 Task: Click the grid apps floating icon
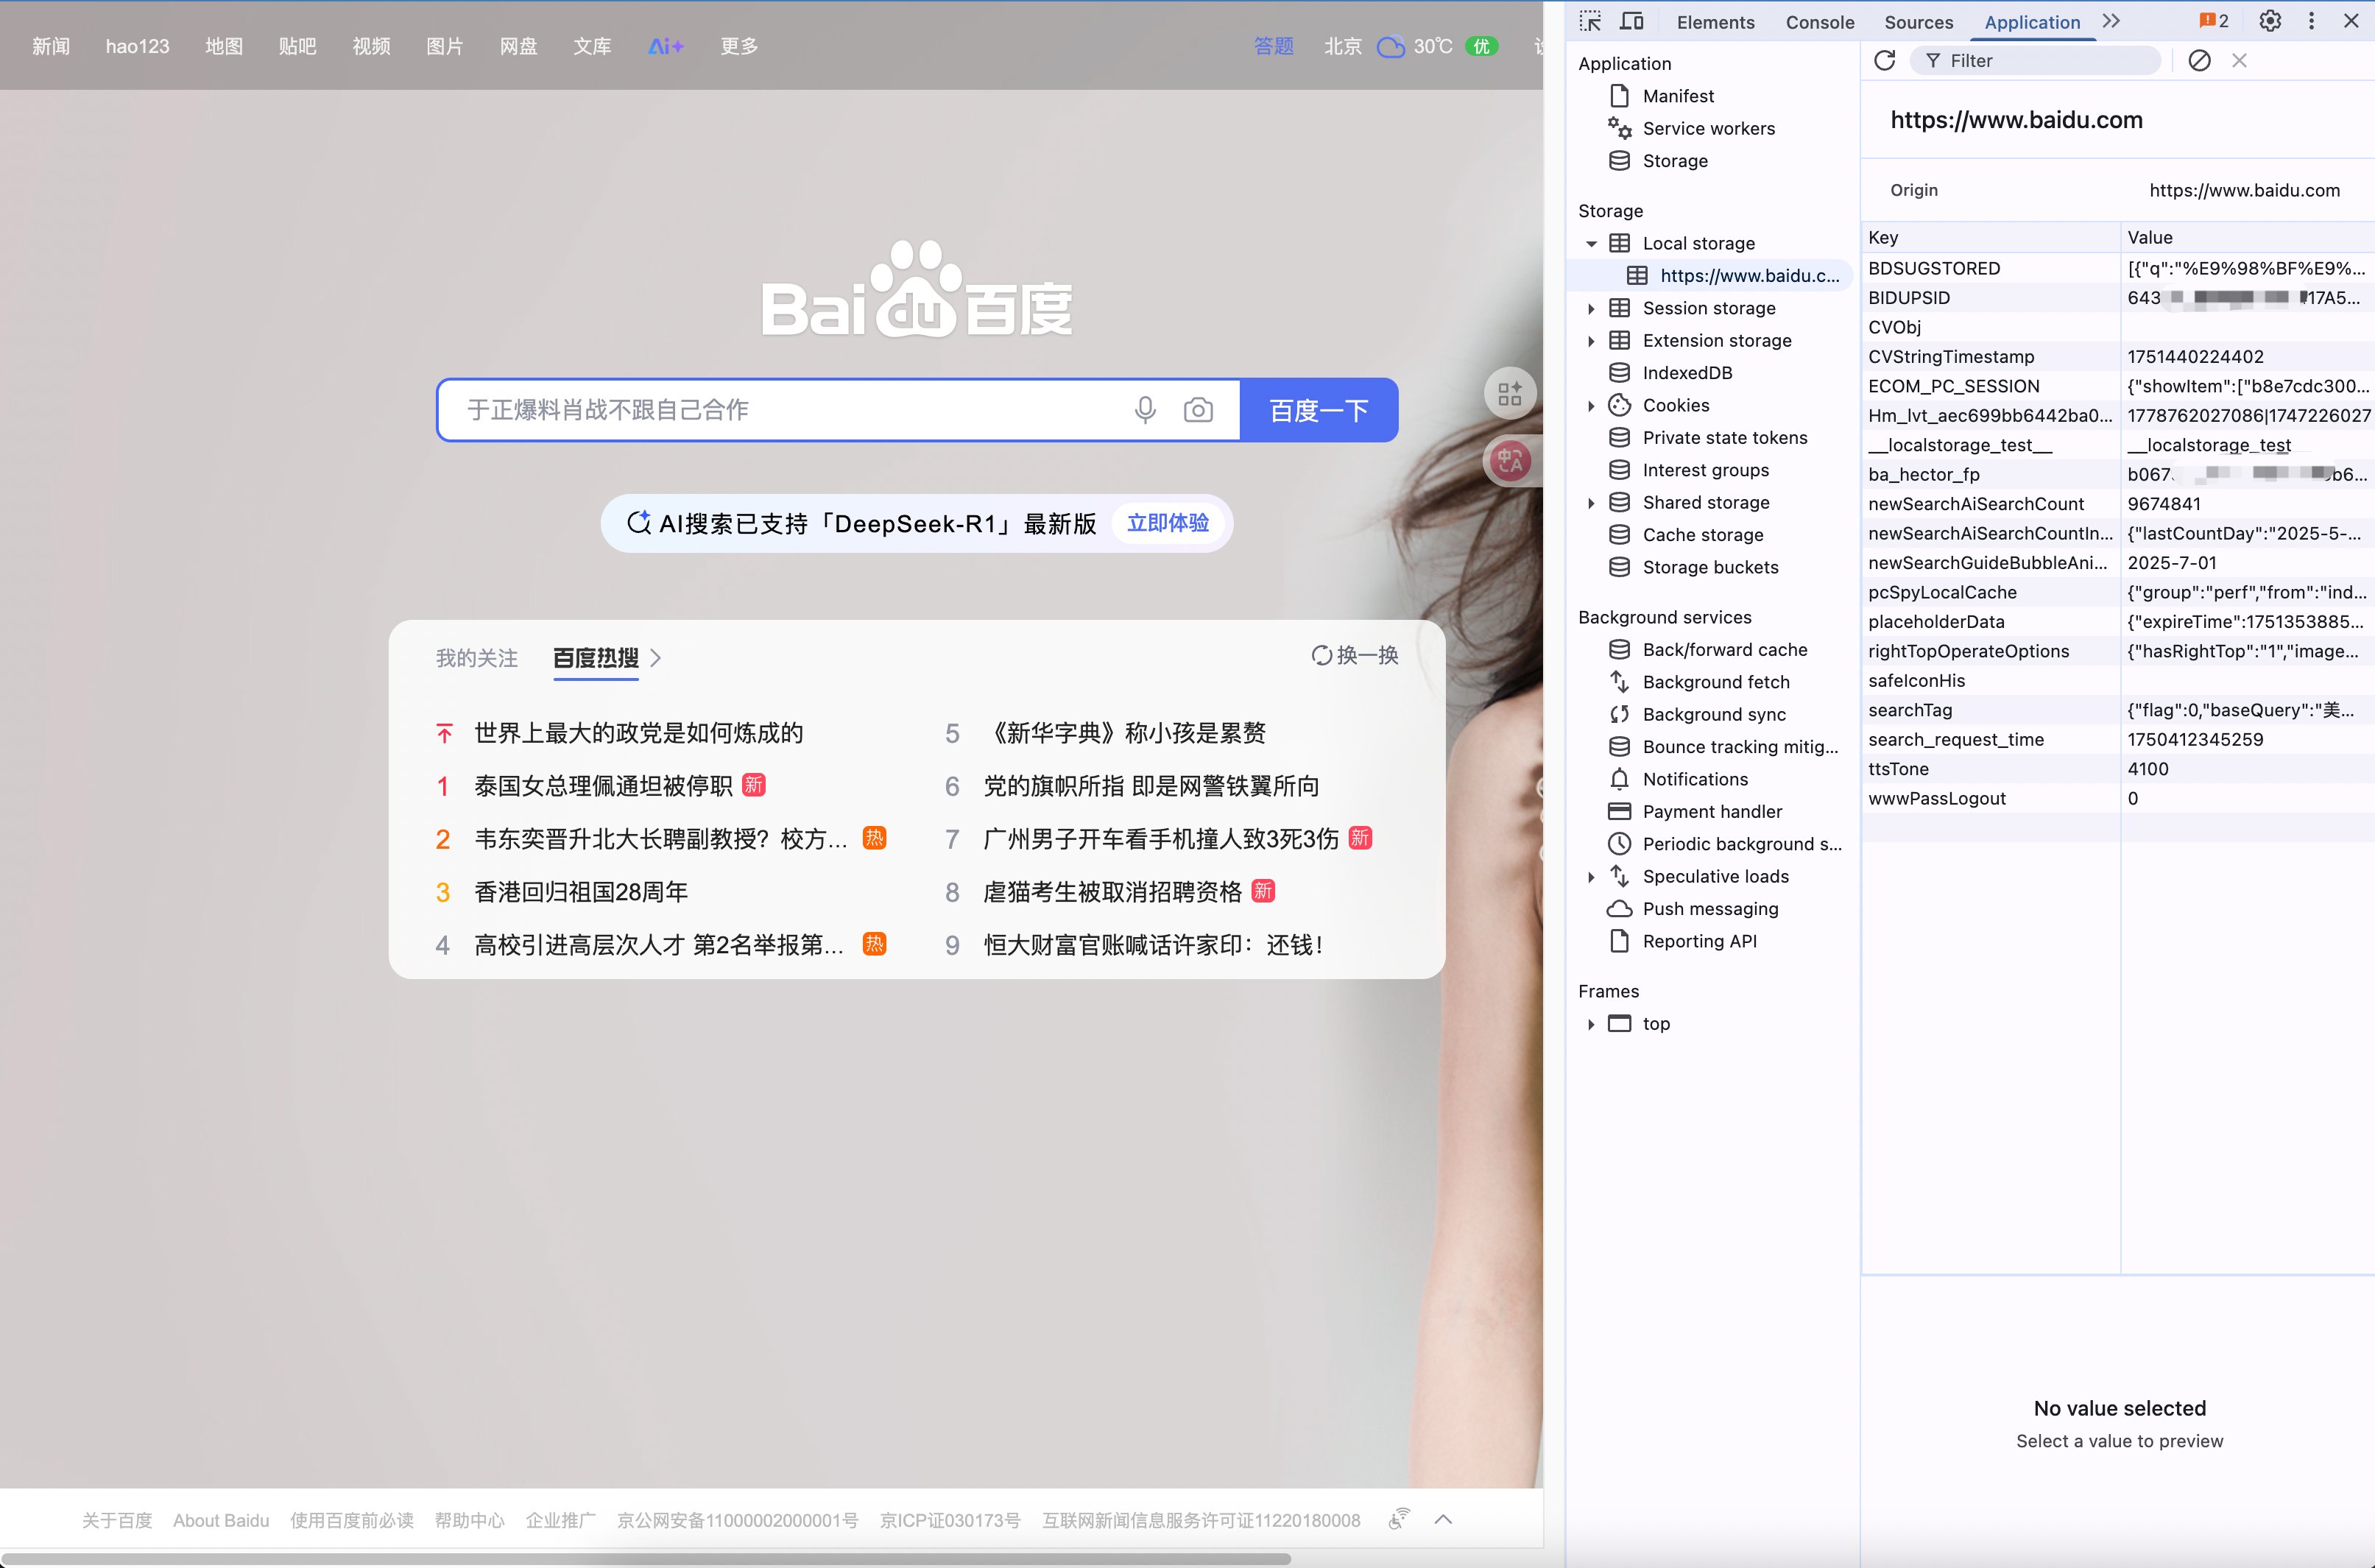pos(1510,394)
